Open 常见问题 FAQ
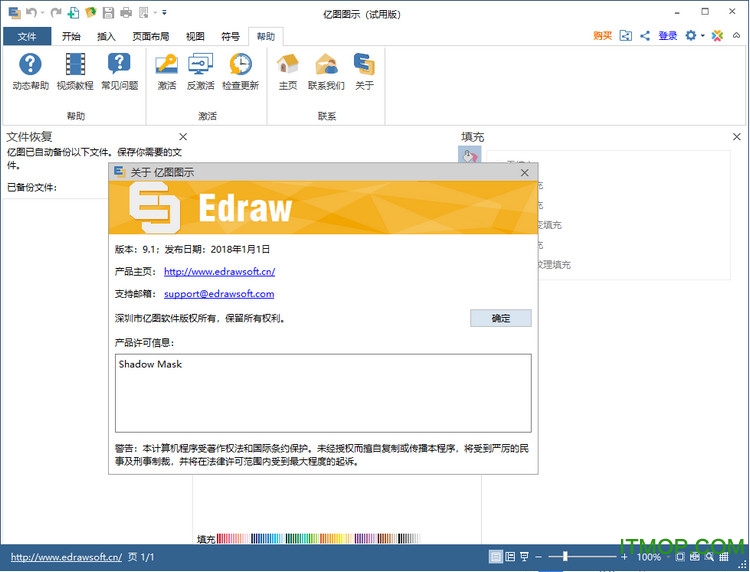The image size is (750, 572). pos(120,72)
